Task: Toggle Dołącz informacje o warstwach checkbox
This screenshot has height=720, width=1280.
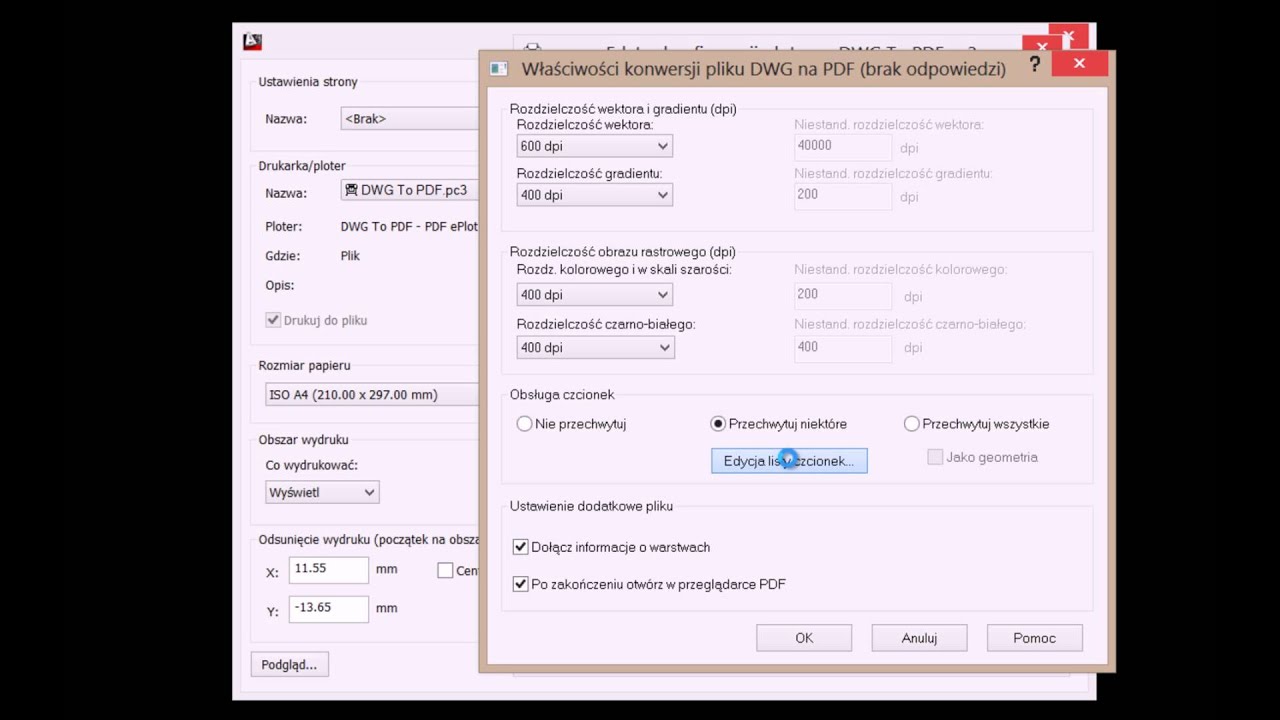Action: point(520,547)
